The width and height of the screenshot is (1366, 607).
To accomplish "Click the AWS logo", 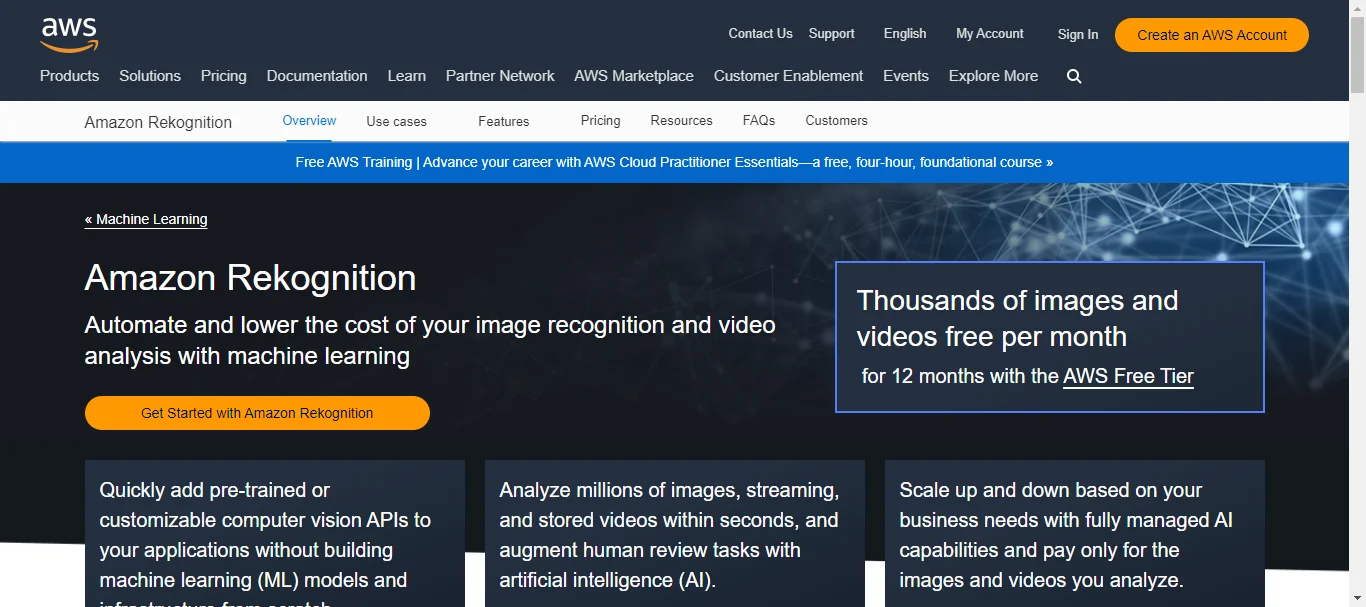I will pos(69,35).
